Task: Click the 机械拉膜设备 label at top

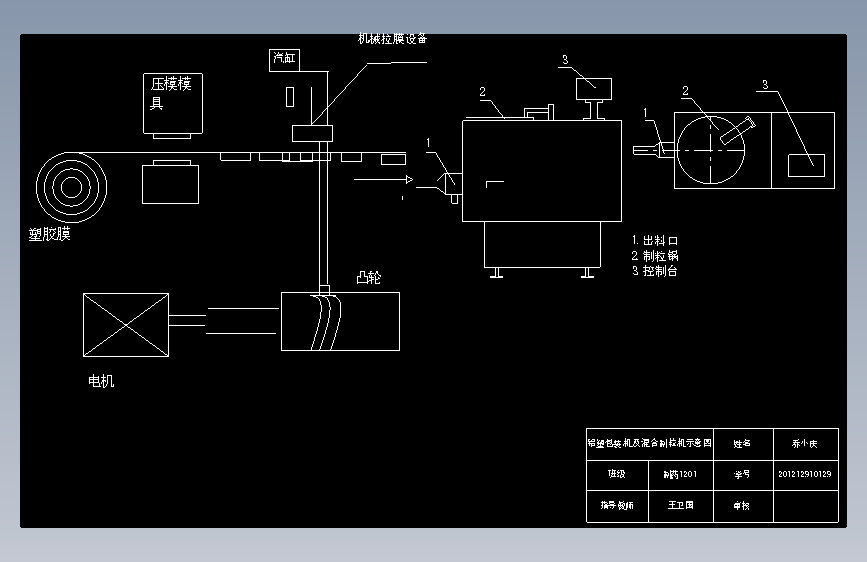Action: [393, 39]
